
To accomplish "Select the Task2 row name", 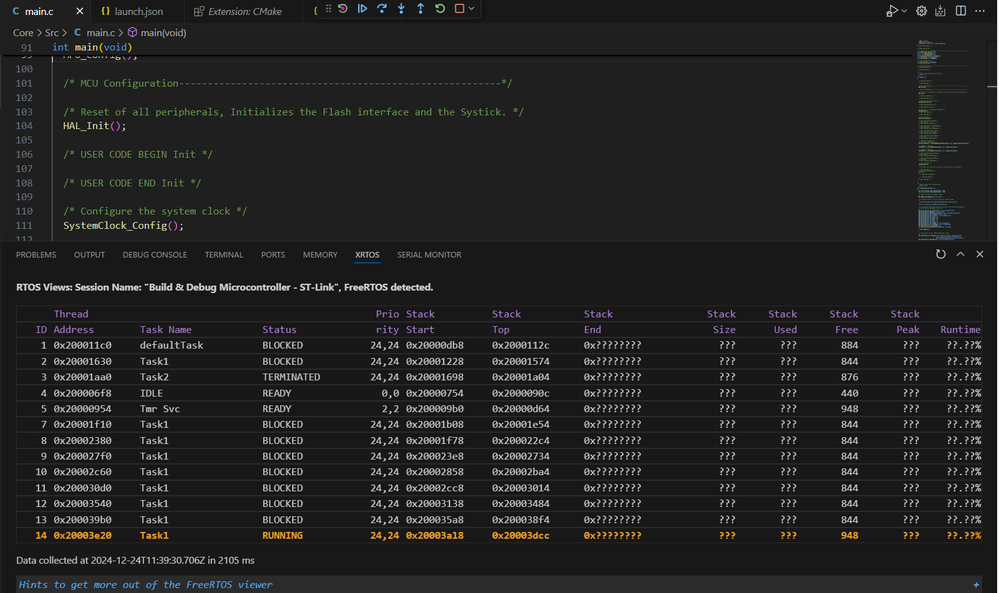I will click(x=154, y=377).
